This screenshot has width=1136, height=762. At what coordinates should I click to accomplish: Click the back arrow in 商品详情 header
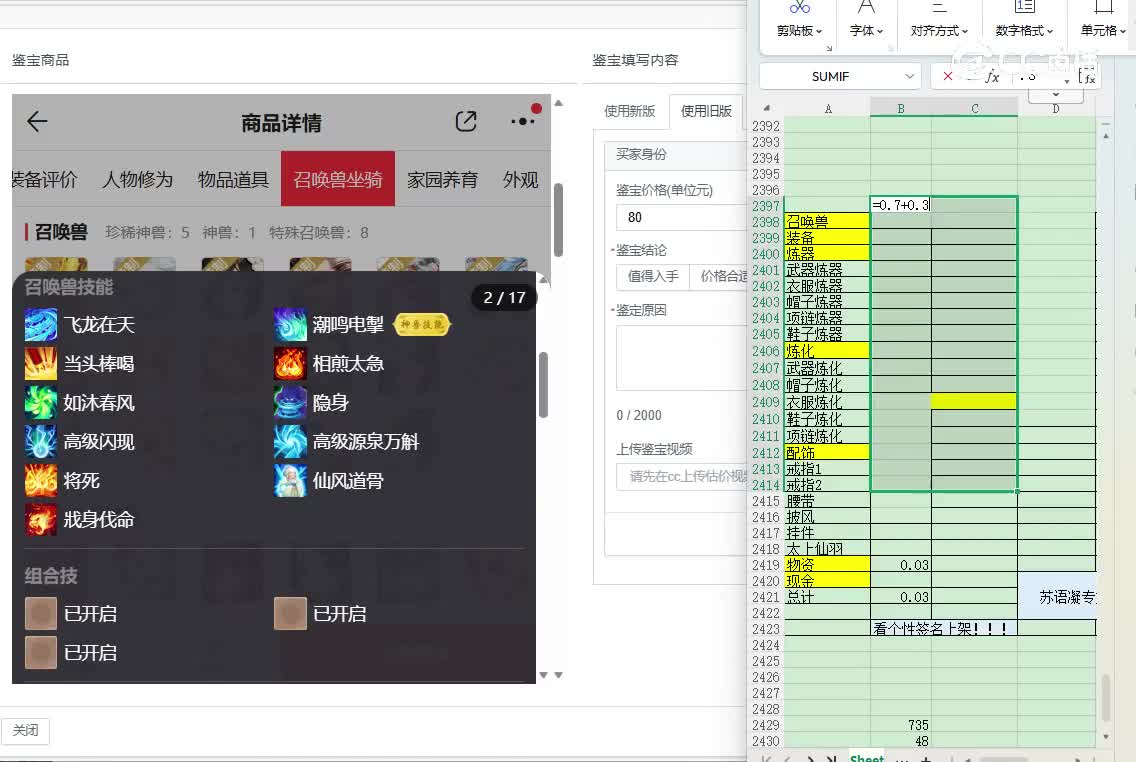(x=37, y=122)
